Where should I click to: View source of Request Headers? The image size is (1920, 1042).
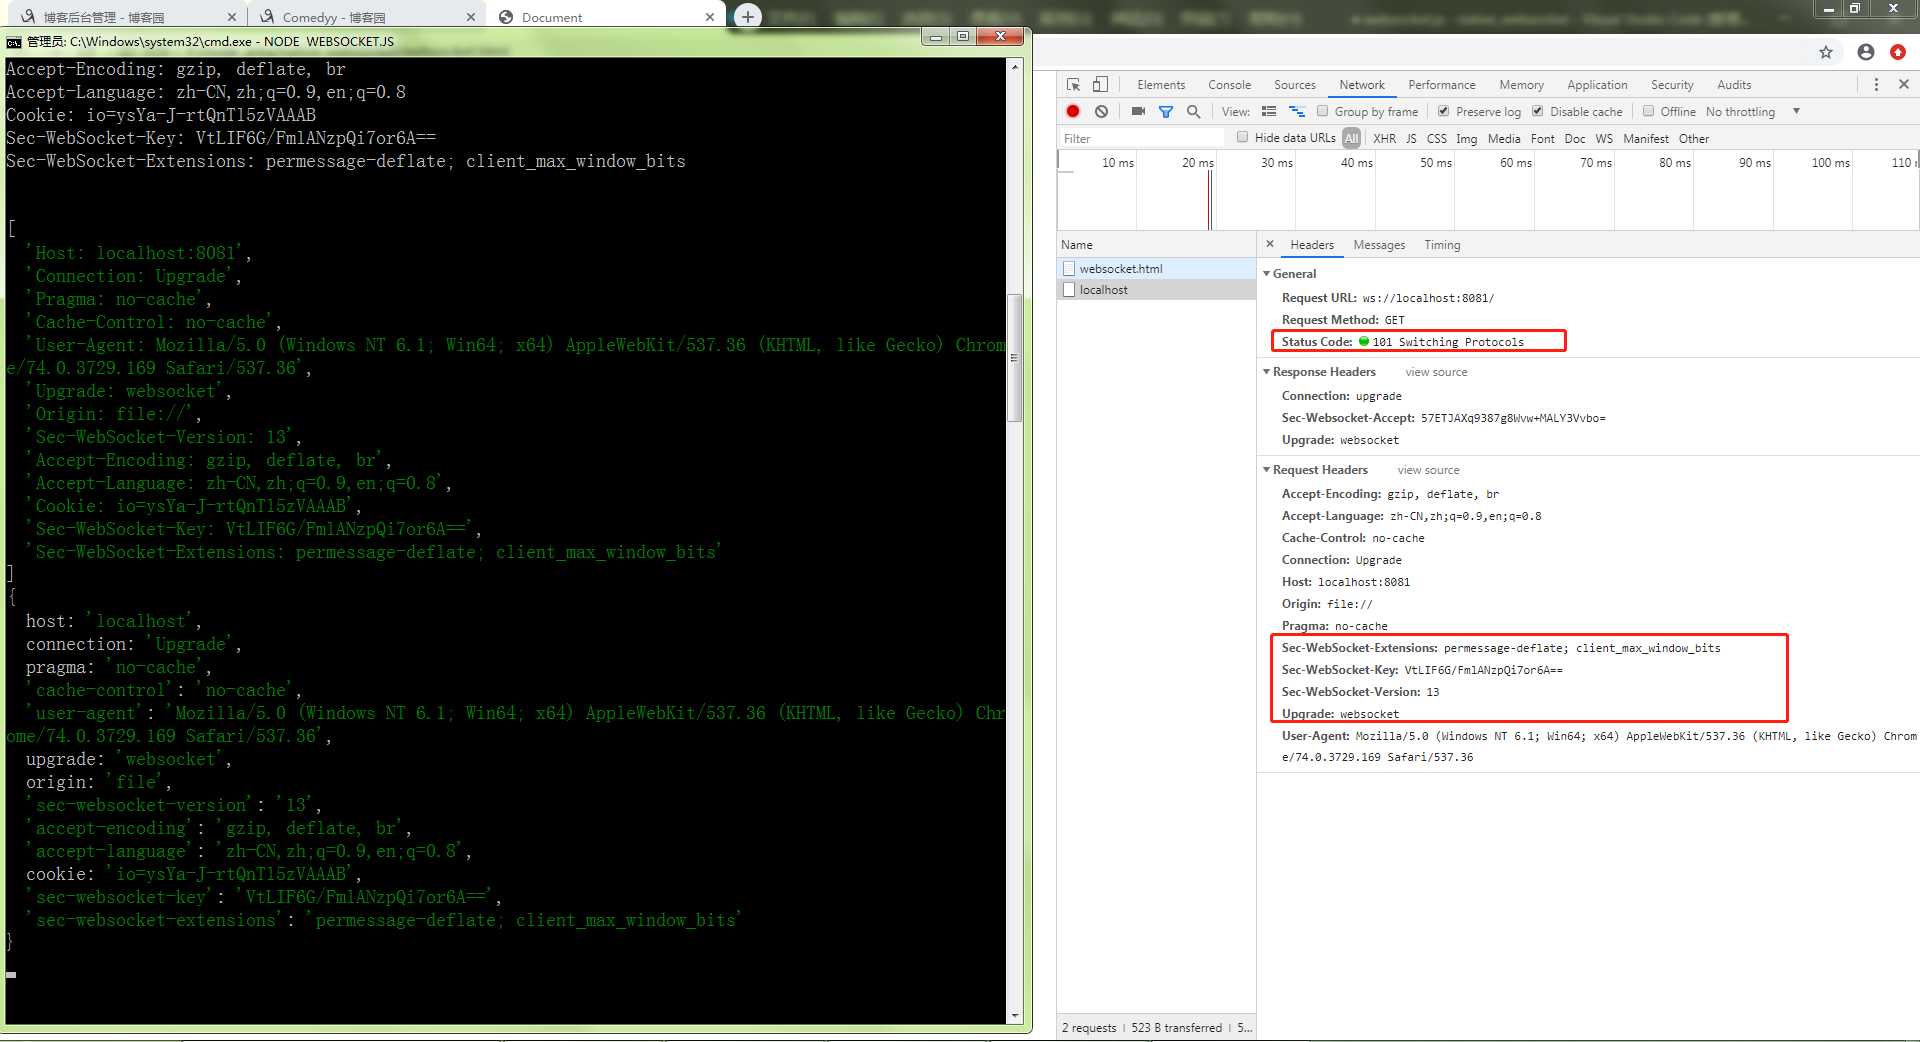(x=1428, y=470)
